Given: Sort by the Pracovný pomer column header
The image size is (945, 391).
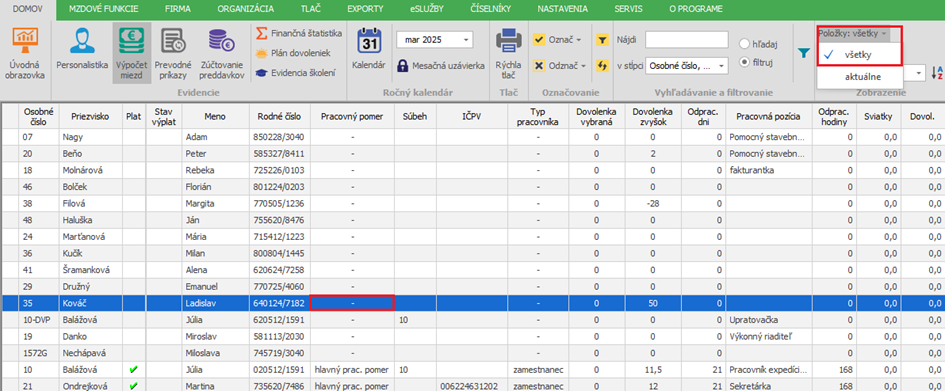Looking at the screenshot, I should [352, 116].
